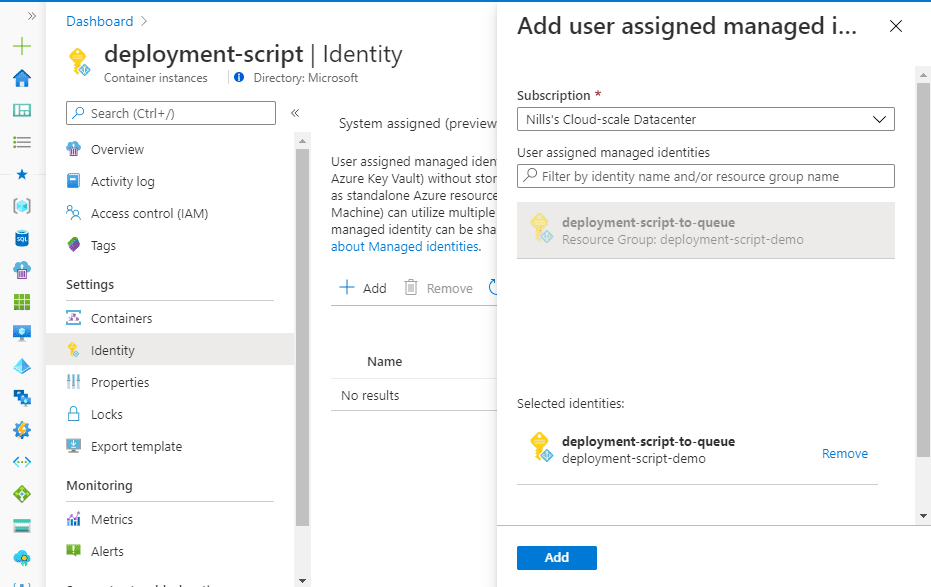The image size is (931, 587).
Task: Open the Subscription dropdown
Action: pyautogui.click(x=705, y=119)
